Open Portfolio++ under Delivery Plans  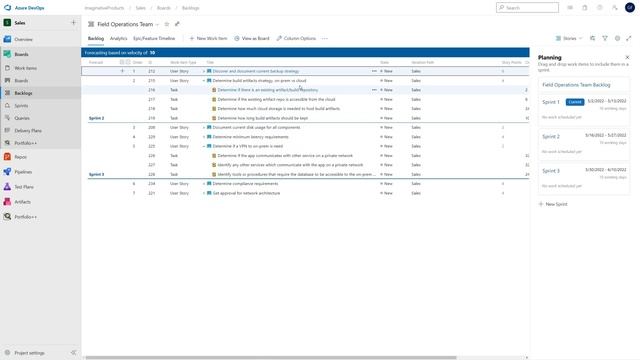(x=25, y=143)
